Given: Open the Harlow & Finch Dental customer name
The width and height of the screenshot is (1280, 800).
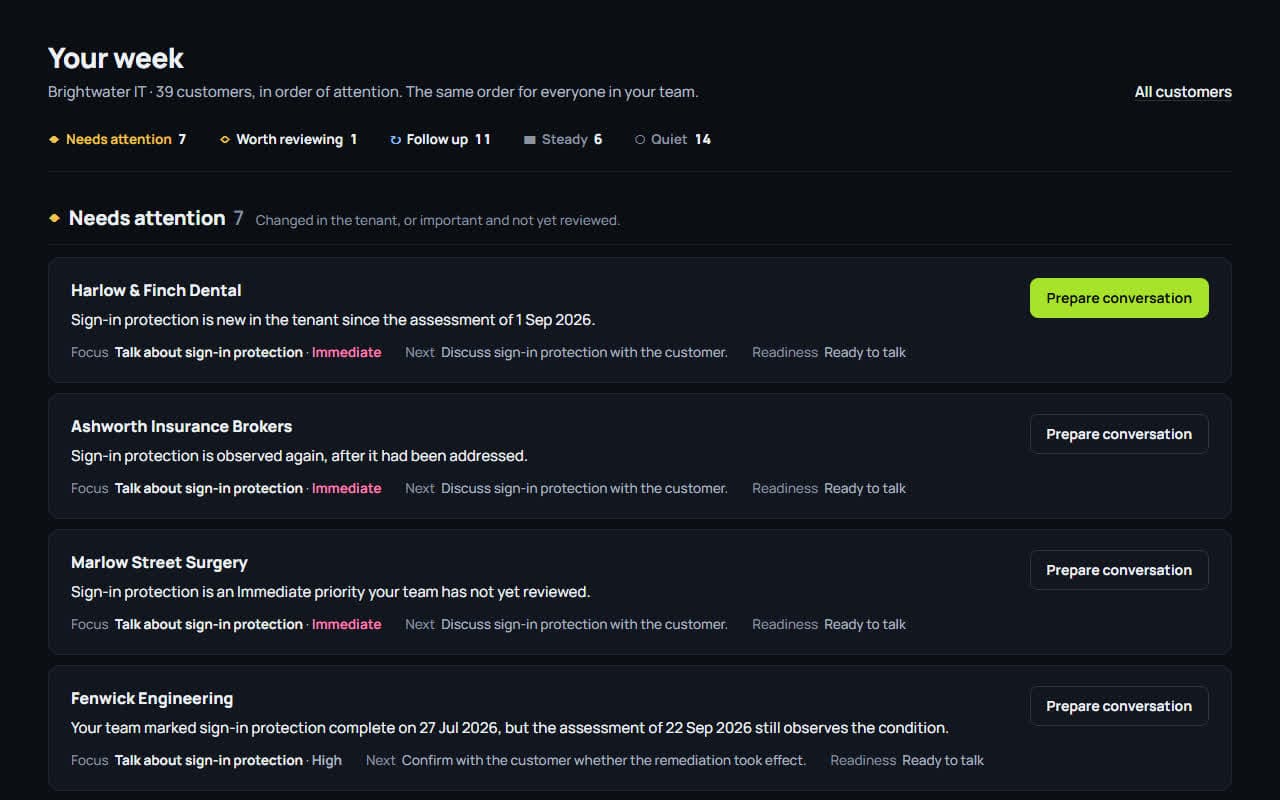Looking at the screenshot, I should coord(156,290).
